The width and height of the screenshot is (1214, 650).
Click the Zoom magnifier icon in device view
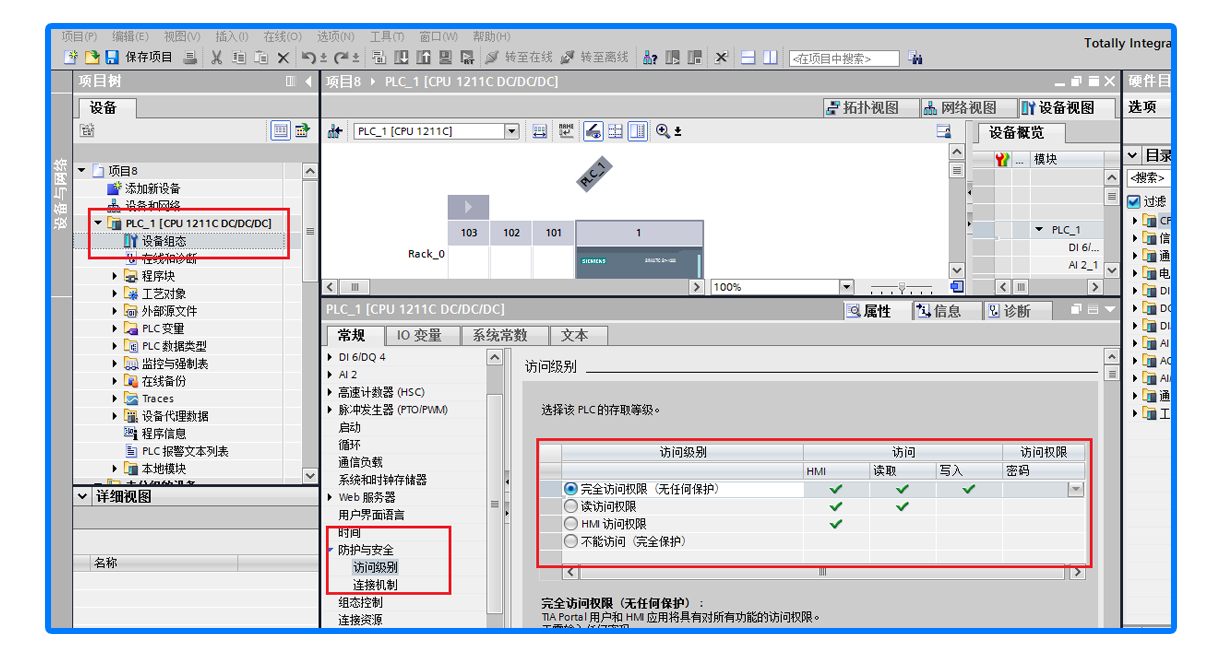coord(662,131)
